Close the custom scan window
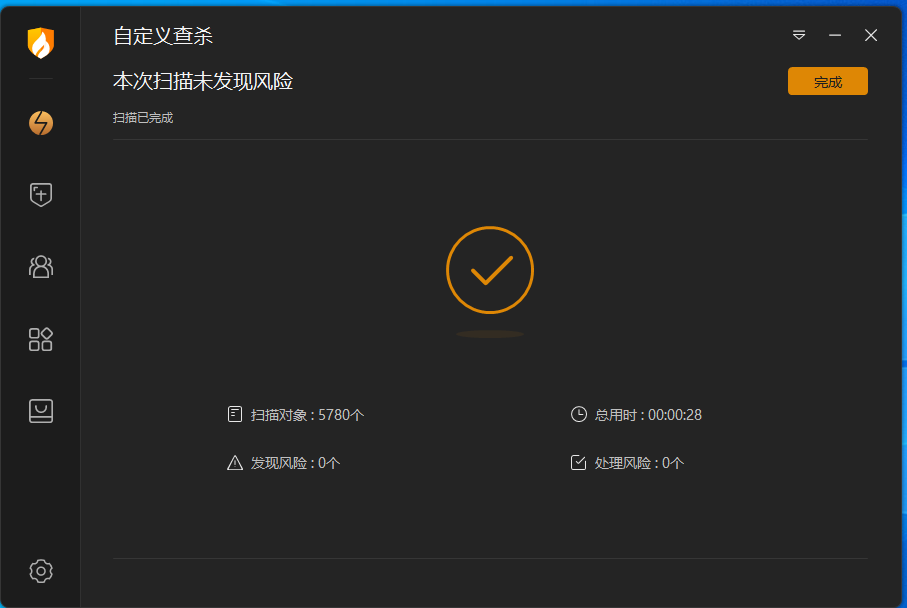This screenshot has width=907, height=608. [871, 35]
